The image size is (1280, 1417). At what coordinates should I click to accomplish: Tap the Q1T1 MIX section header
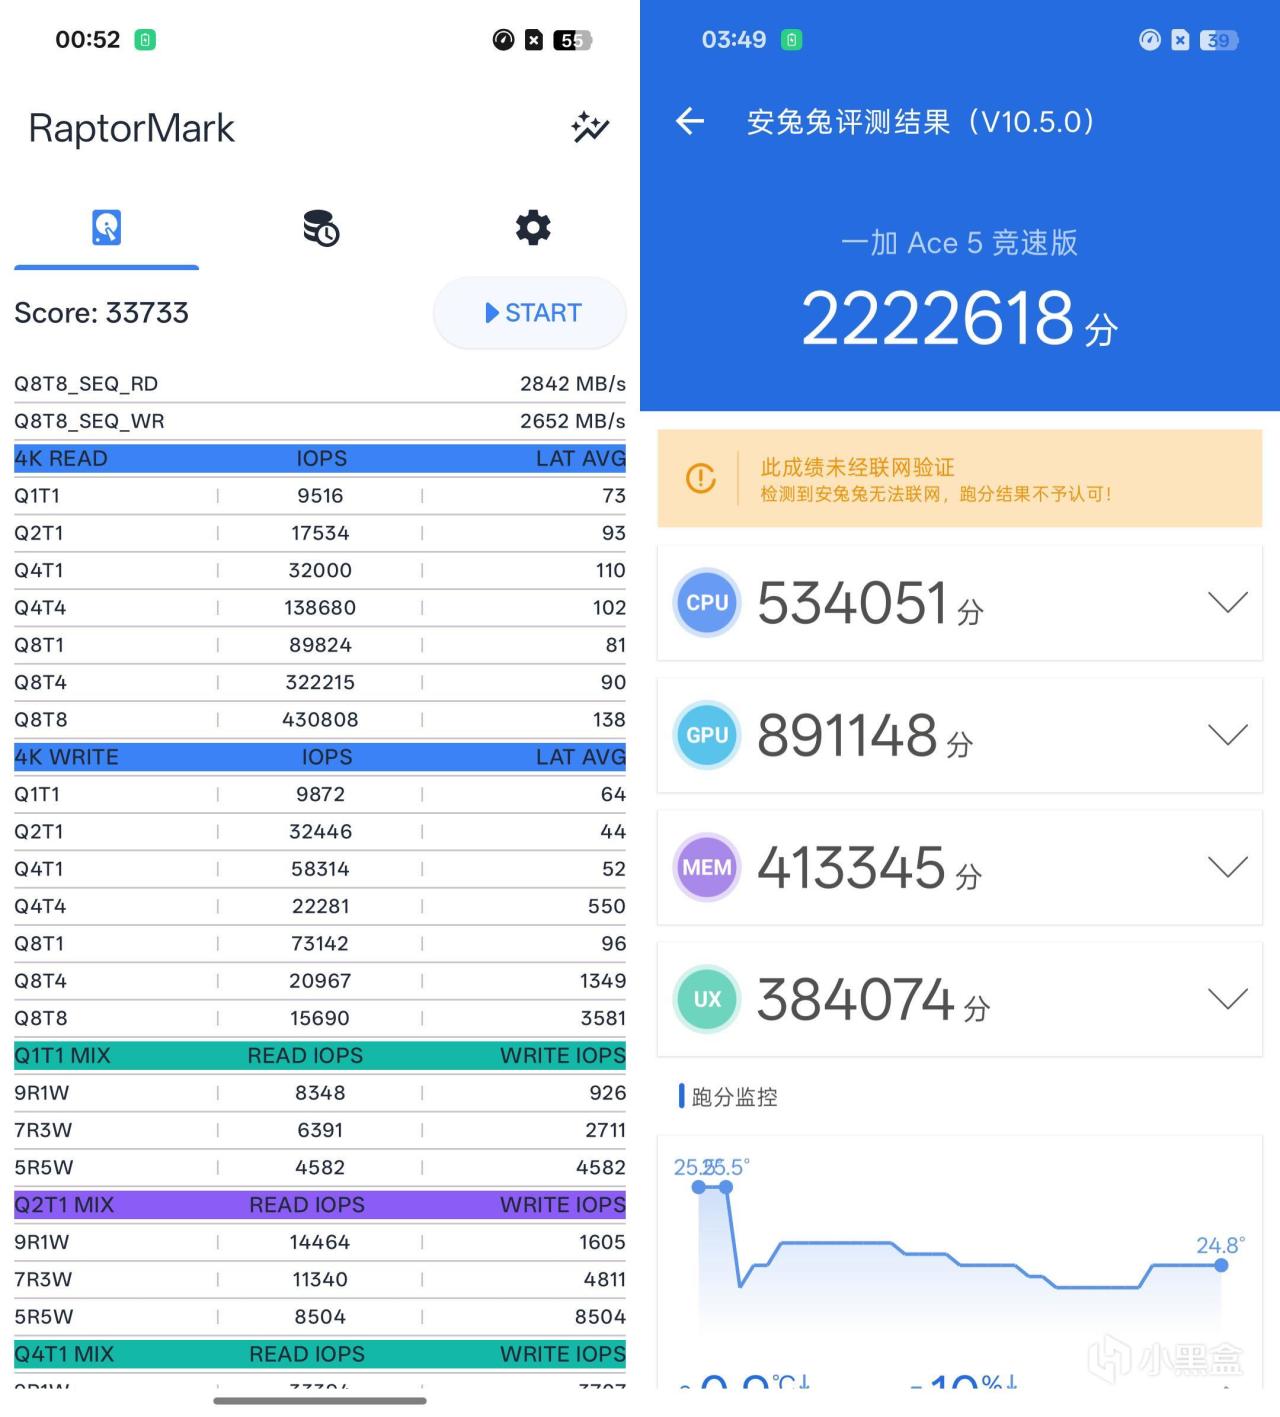coord(320,1055)
